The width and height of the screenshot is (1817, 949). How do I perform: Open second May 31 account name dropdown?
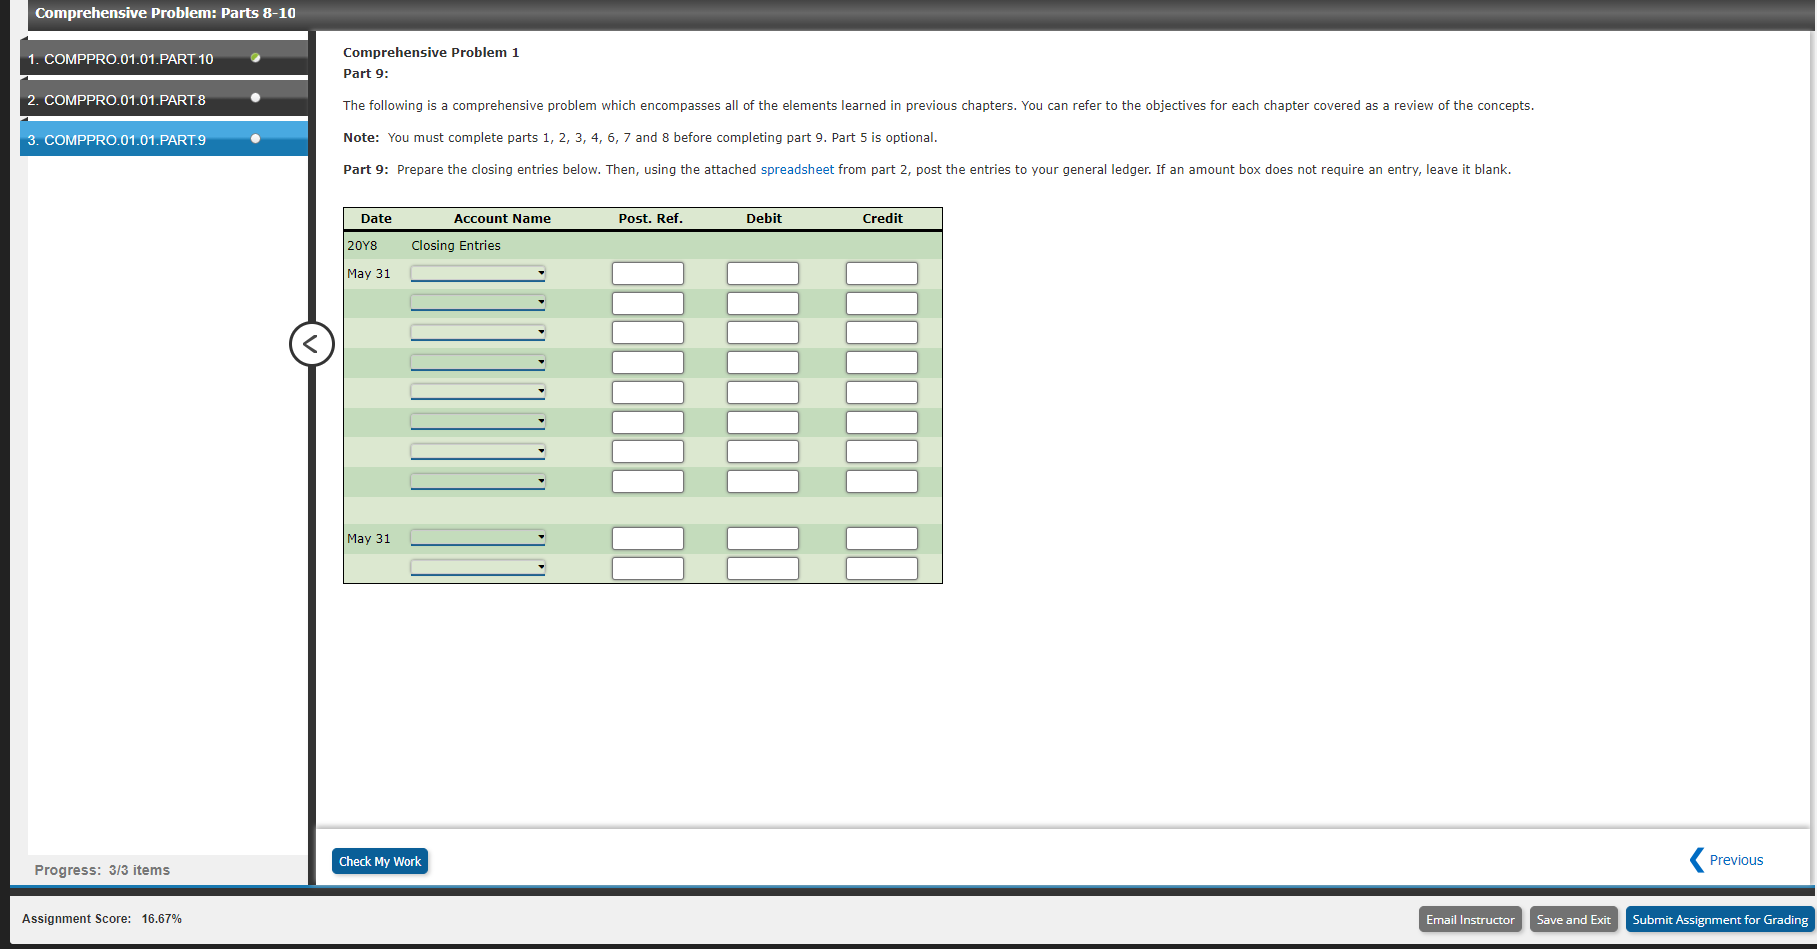[478, 537]
